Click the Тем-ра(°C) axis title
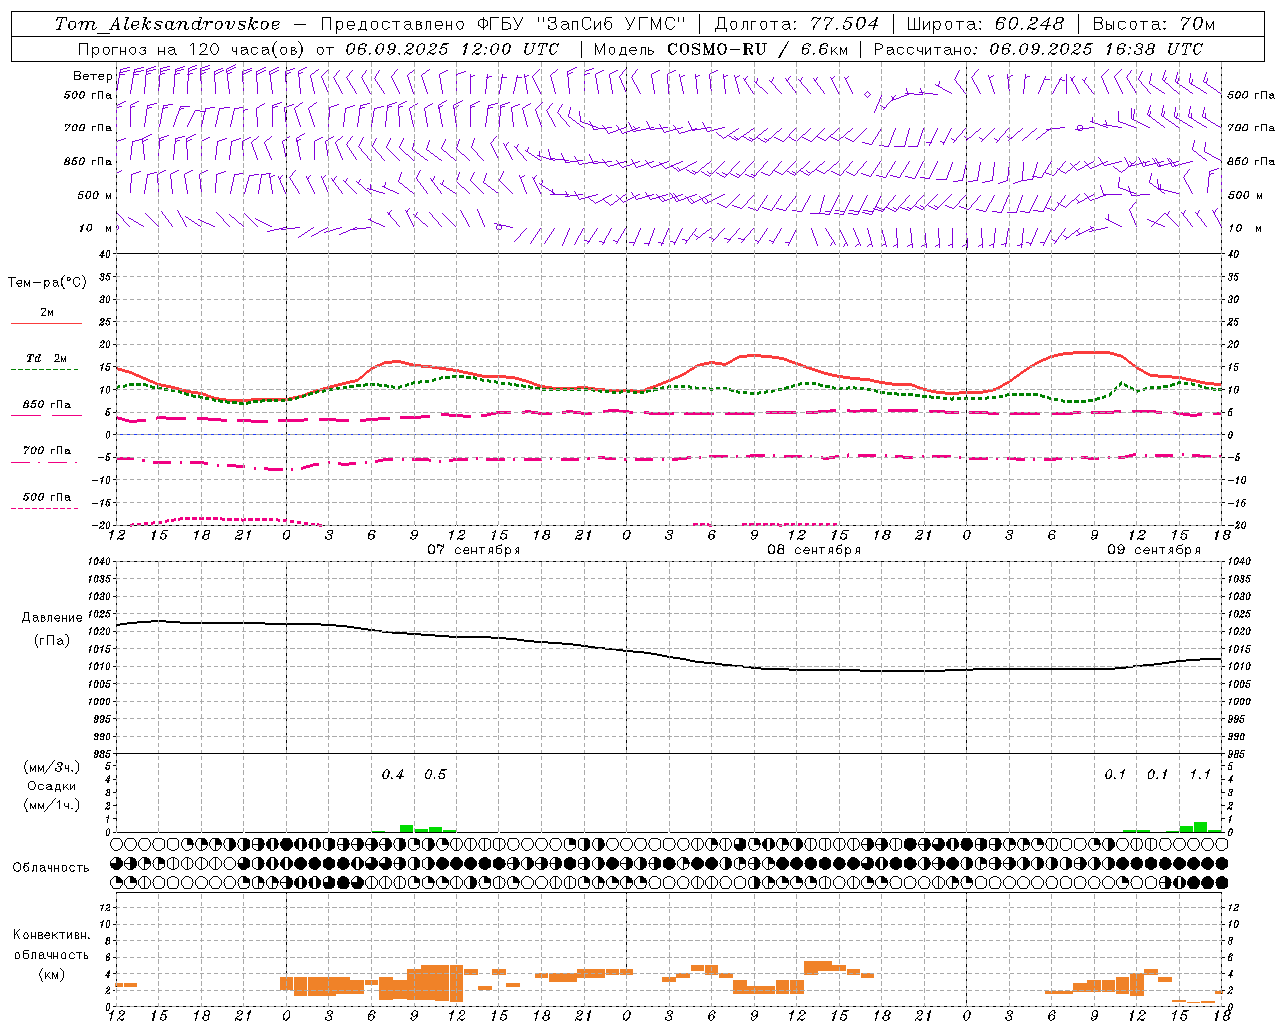This screenshot has width=1280, height=1024. (47, 282)
